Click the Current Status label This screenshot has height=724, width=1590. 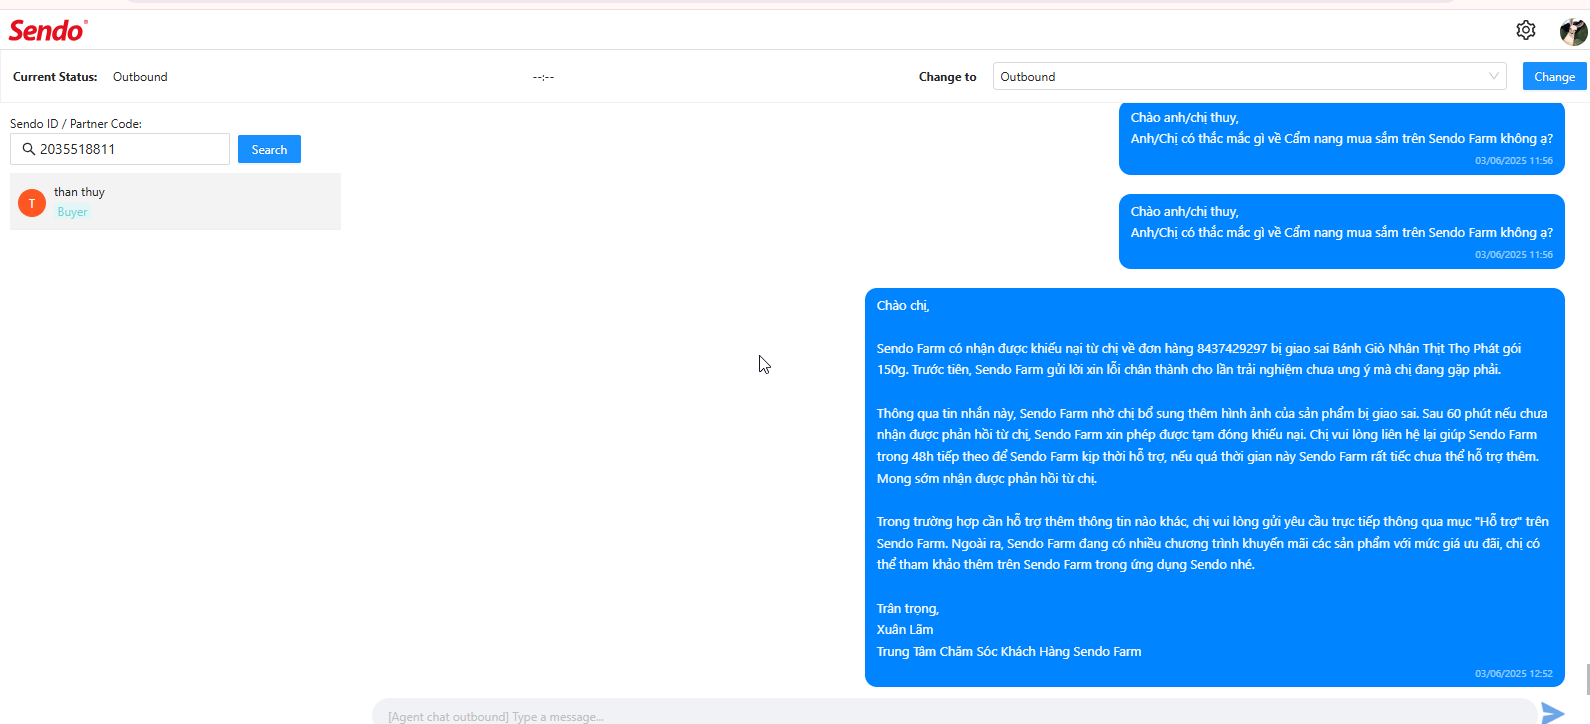pyautogui.click(x=55, y=77)
